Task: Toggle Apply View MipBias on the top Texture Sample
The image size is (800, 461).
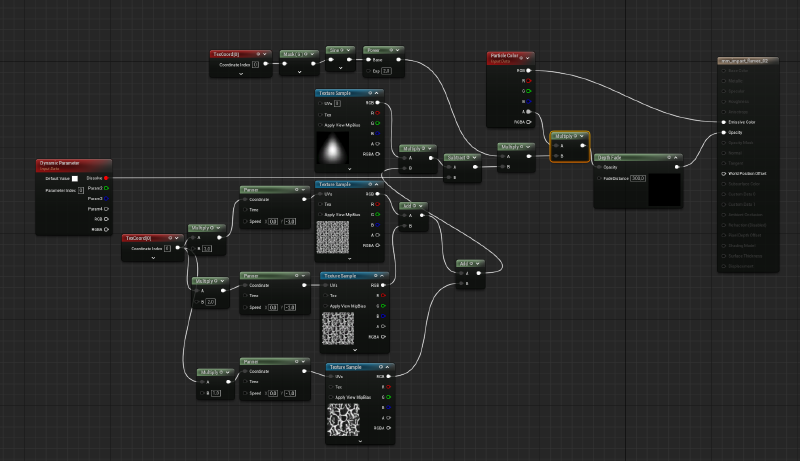Action: [x=321, y=125]
